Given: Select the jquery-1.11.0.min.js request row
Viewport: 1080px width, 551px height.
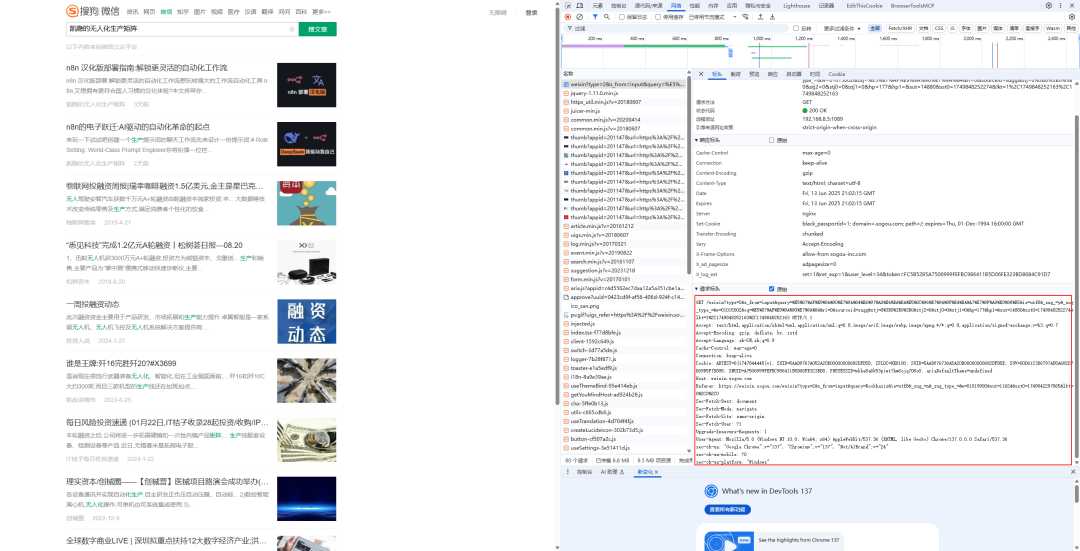Looking at the screenshot, I should pyautogui.click(x=624, y=92).
